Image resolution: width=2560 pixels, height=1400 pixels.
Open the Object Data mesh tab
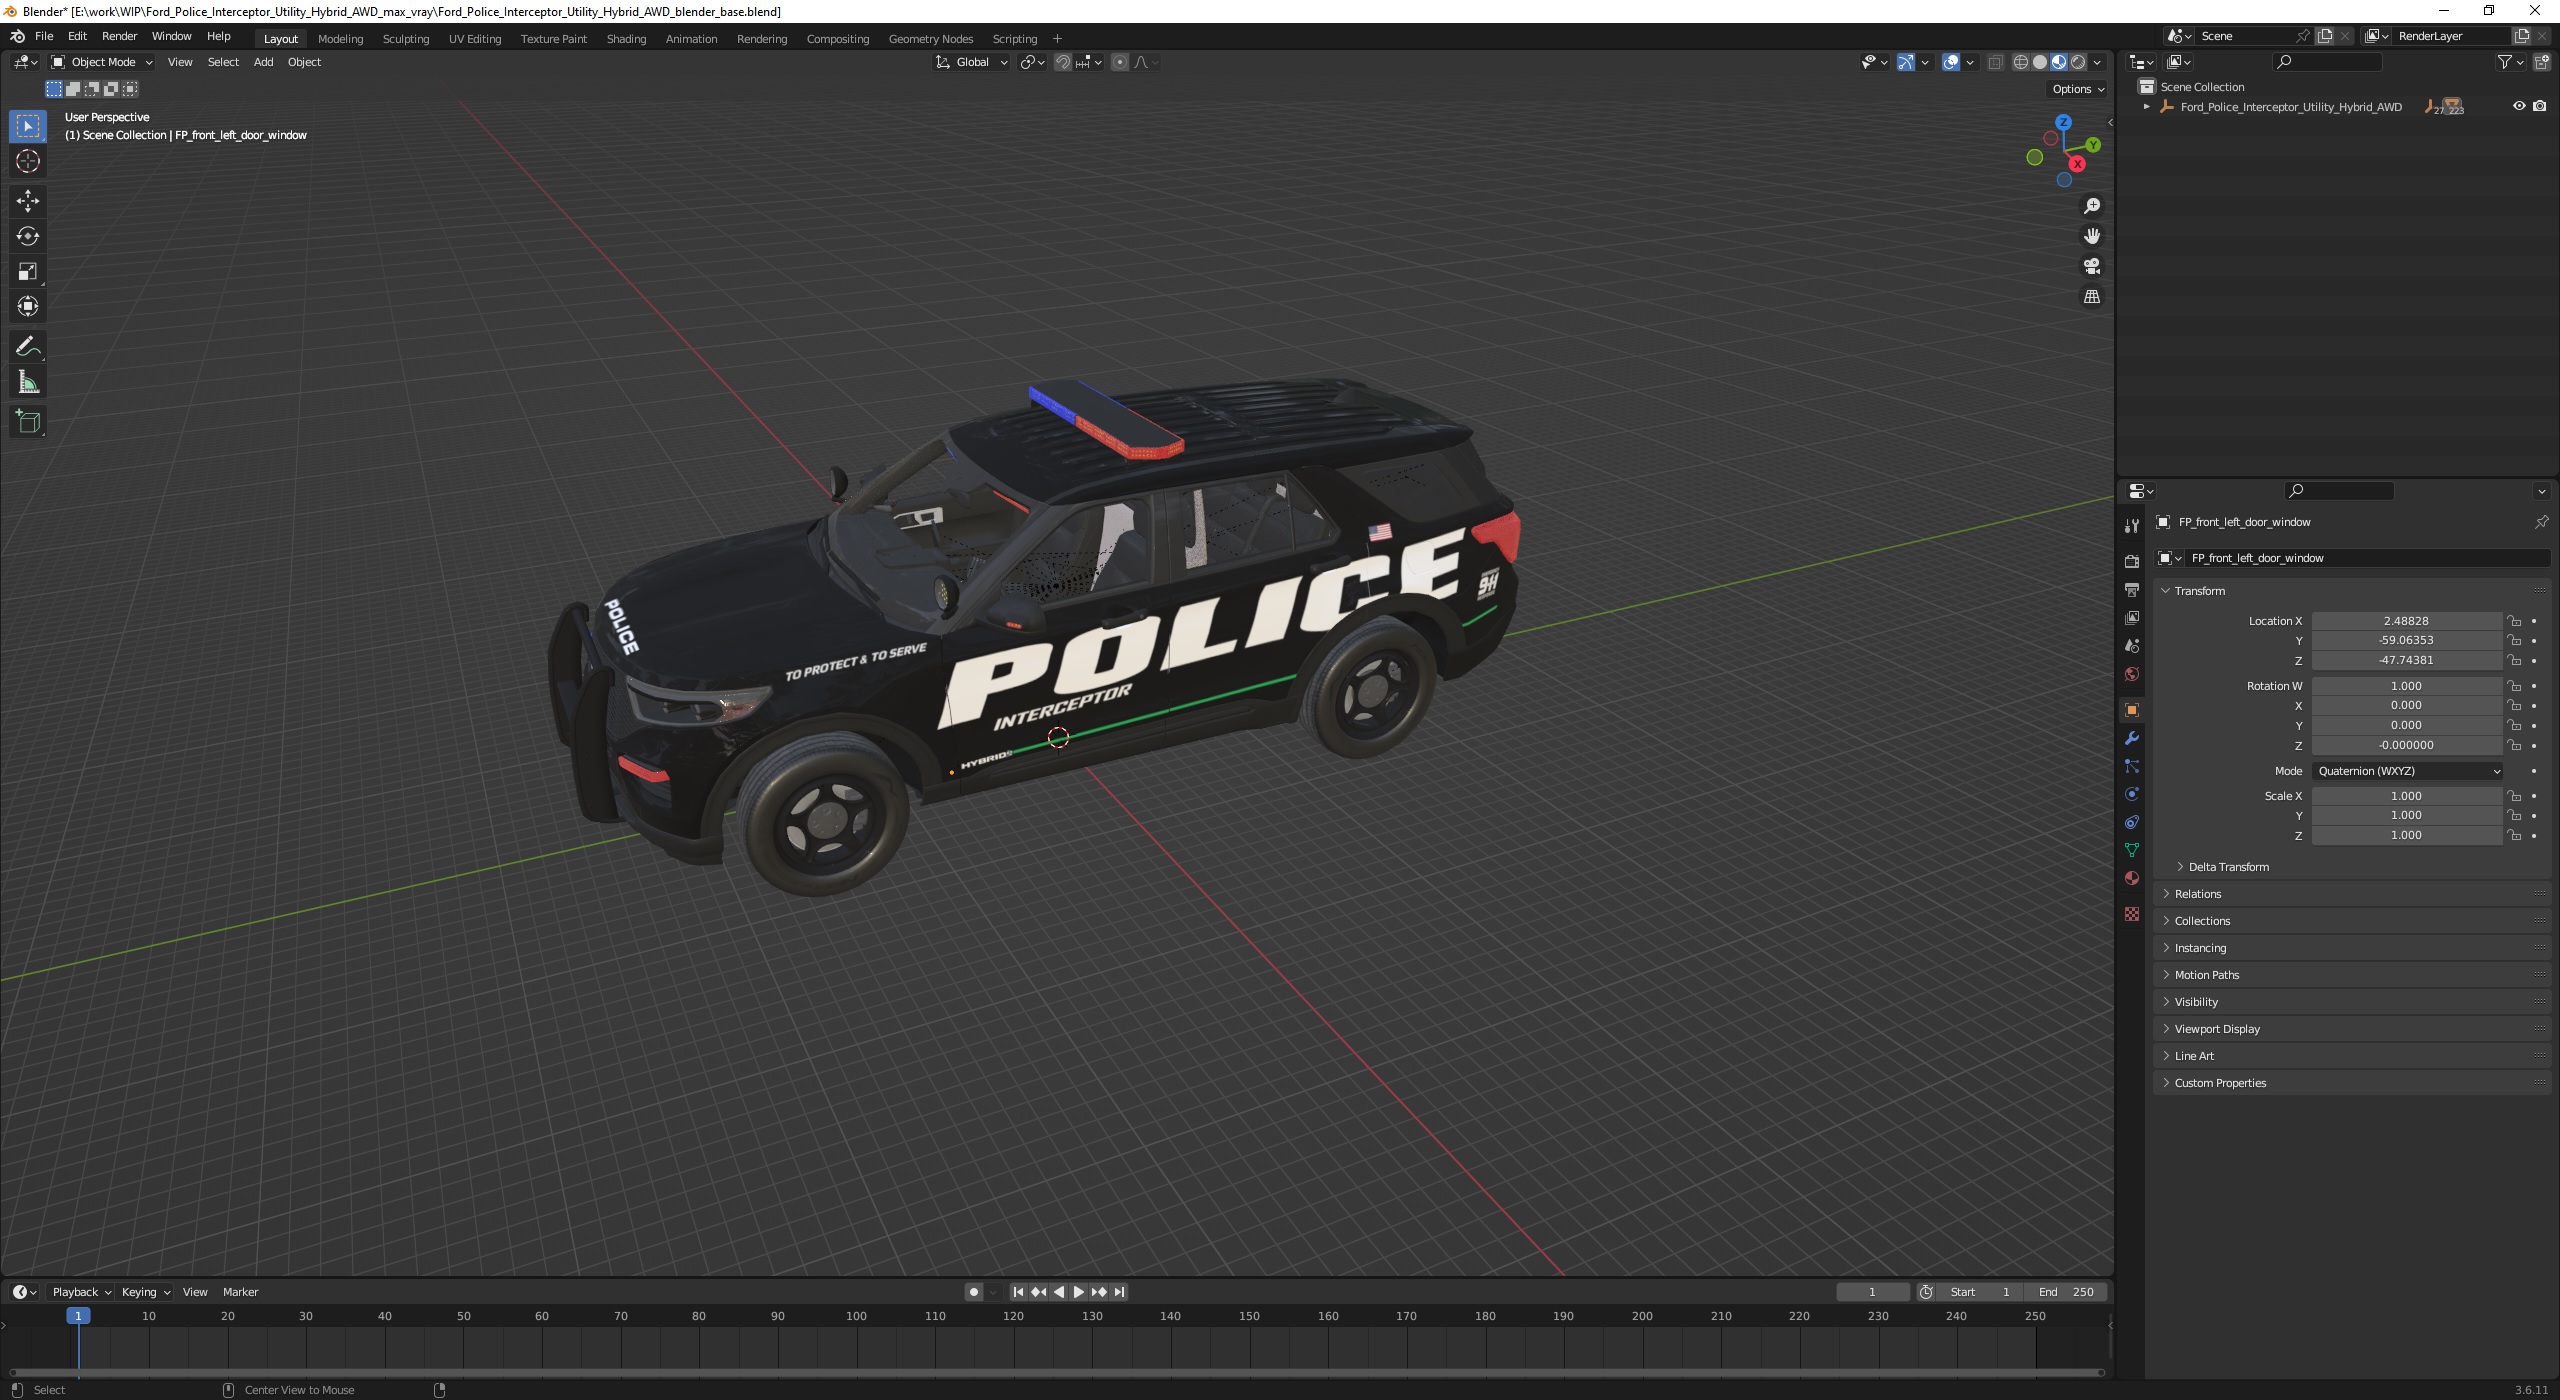pyautogui.click(x=2131, y=850)
